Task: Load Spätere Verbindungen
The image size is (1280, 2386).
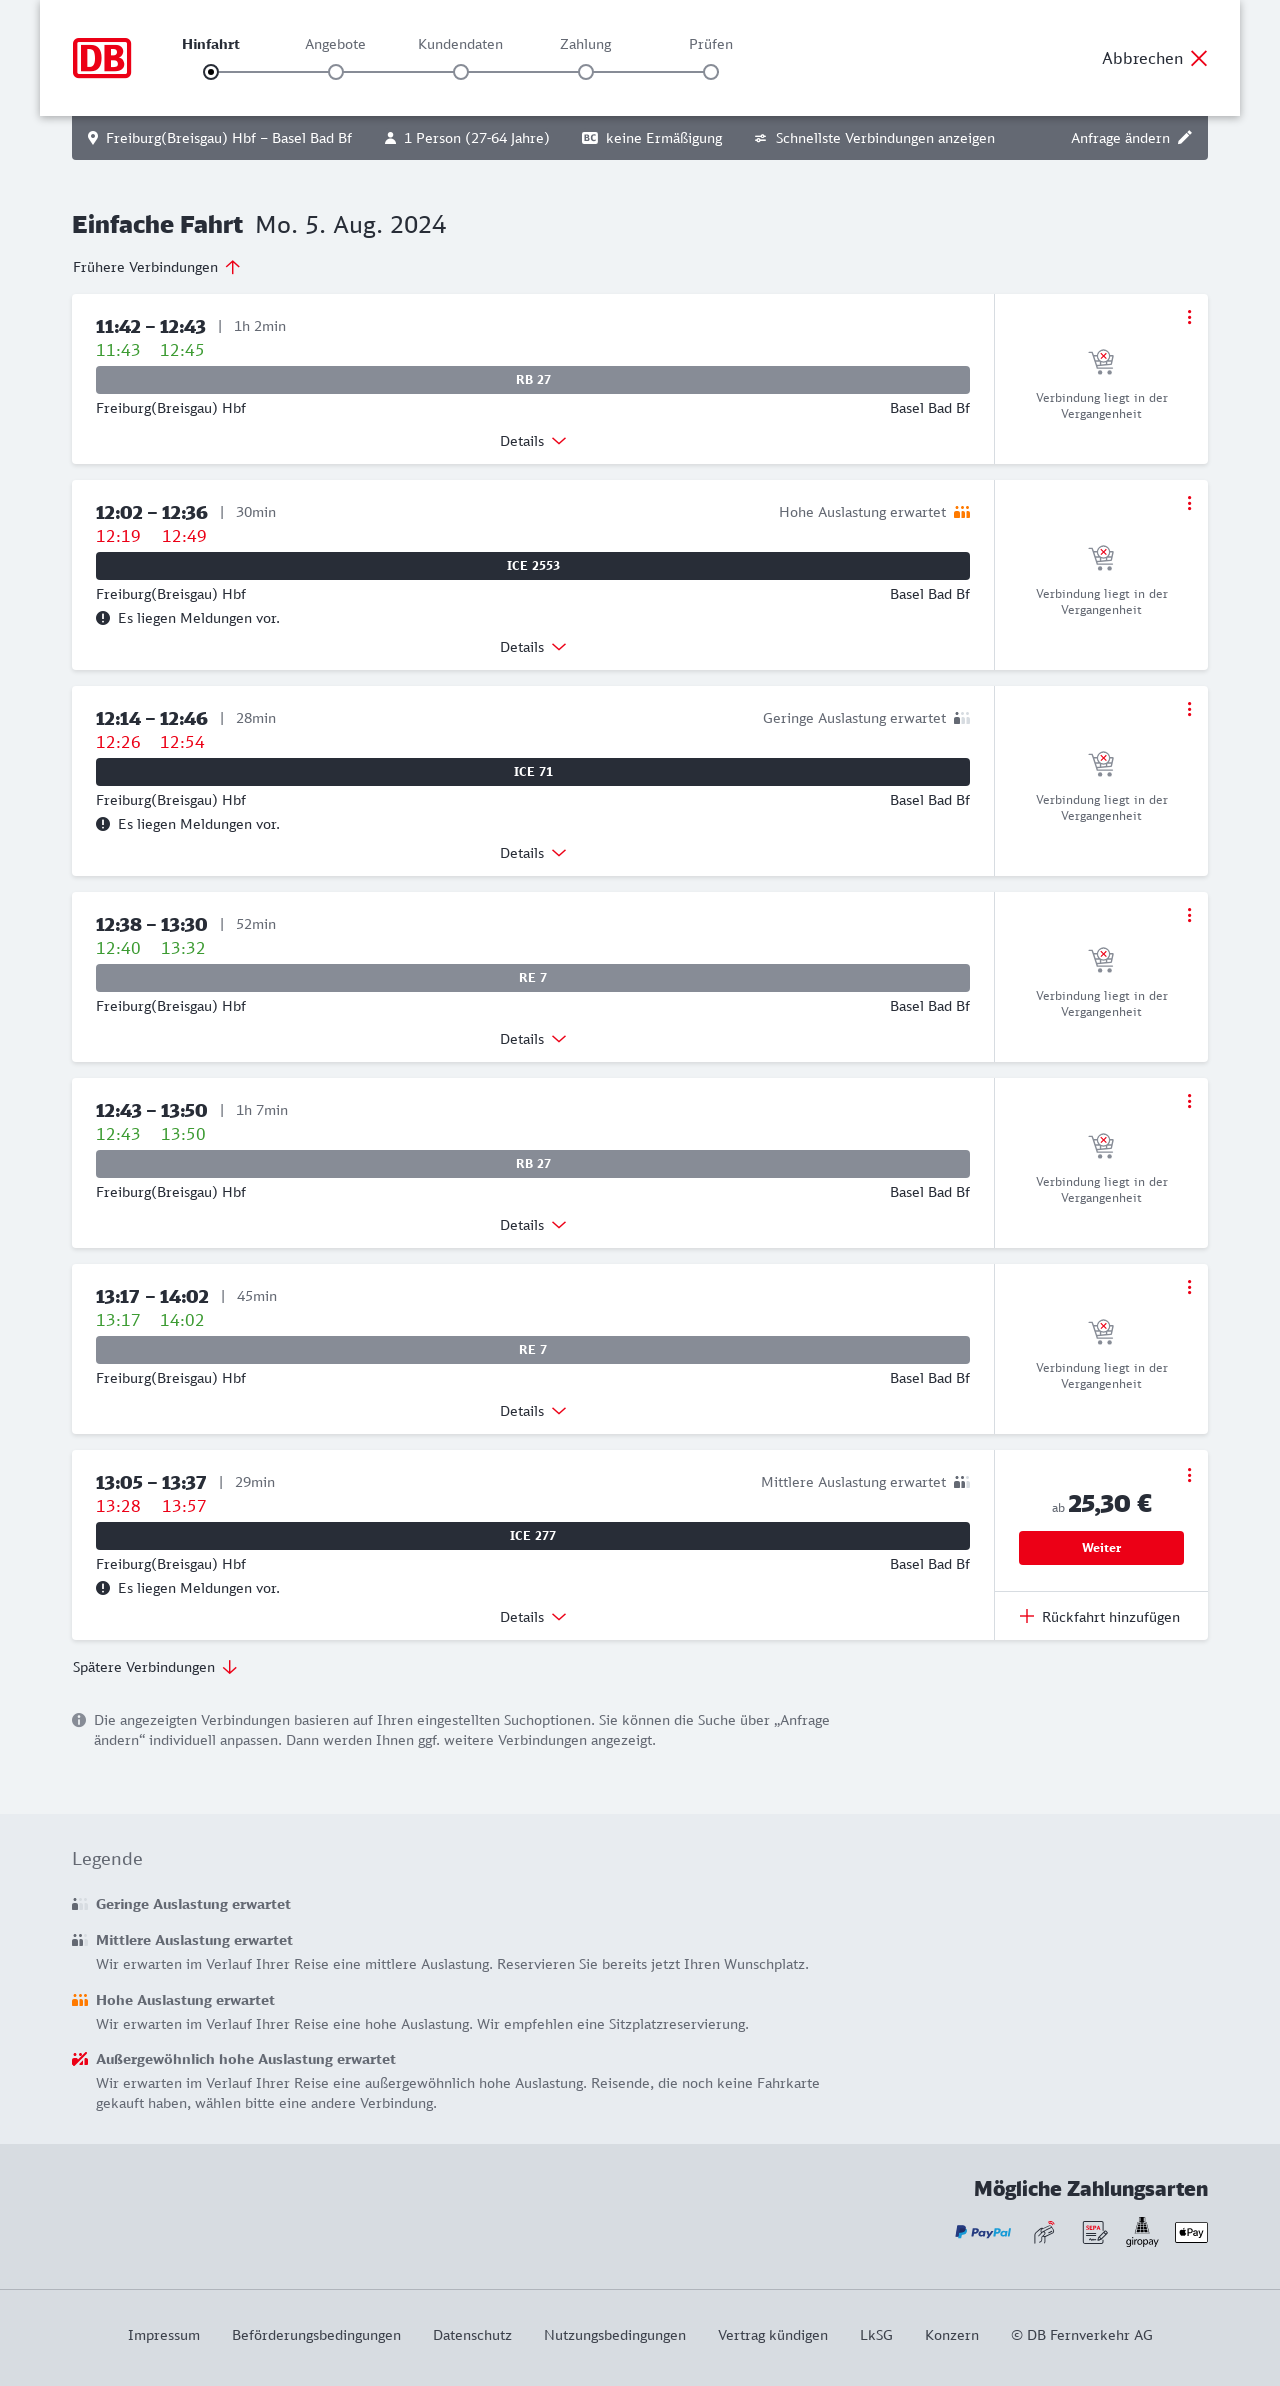Action: [154, 1667]
